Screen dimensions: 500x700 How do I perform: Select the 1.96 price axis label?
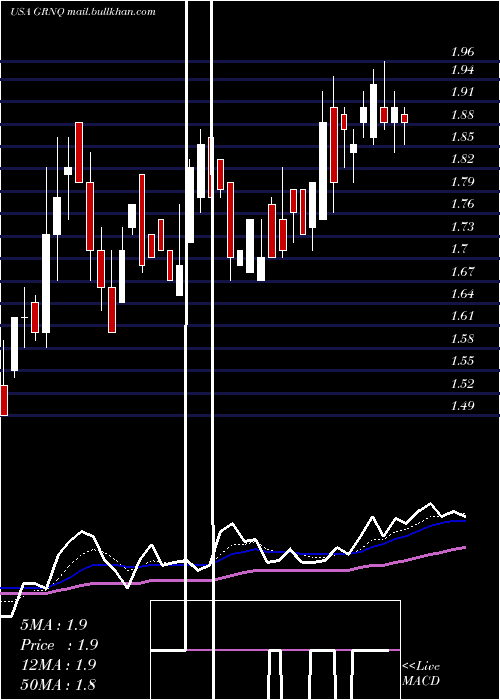coord(462,52)
